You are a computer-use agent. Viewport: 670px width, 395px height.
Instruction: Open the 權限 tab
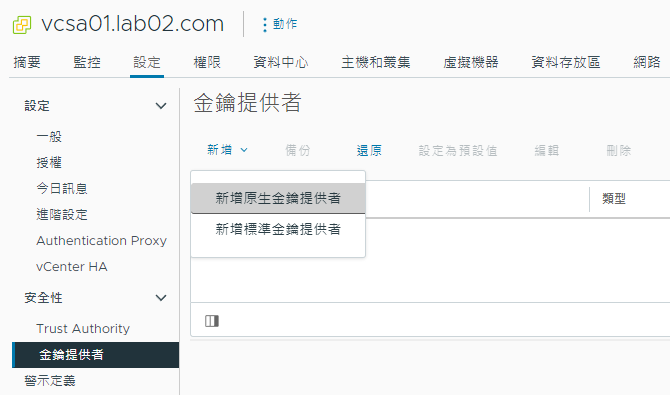pos(207,62)
